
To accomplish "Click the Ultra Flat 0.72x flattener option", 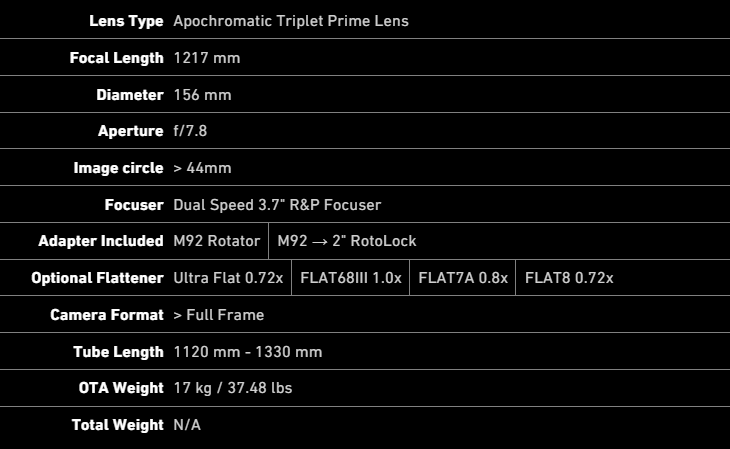I will [x=228, y=278].
